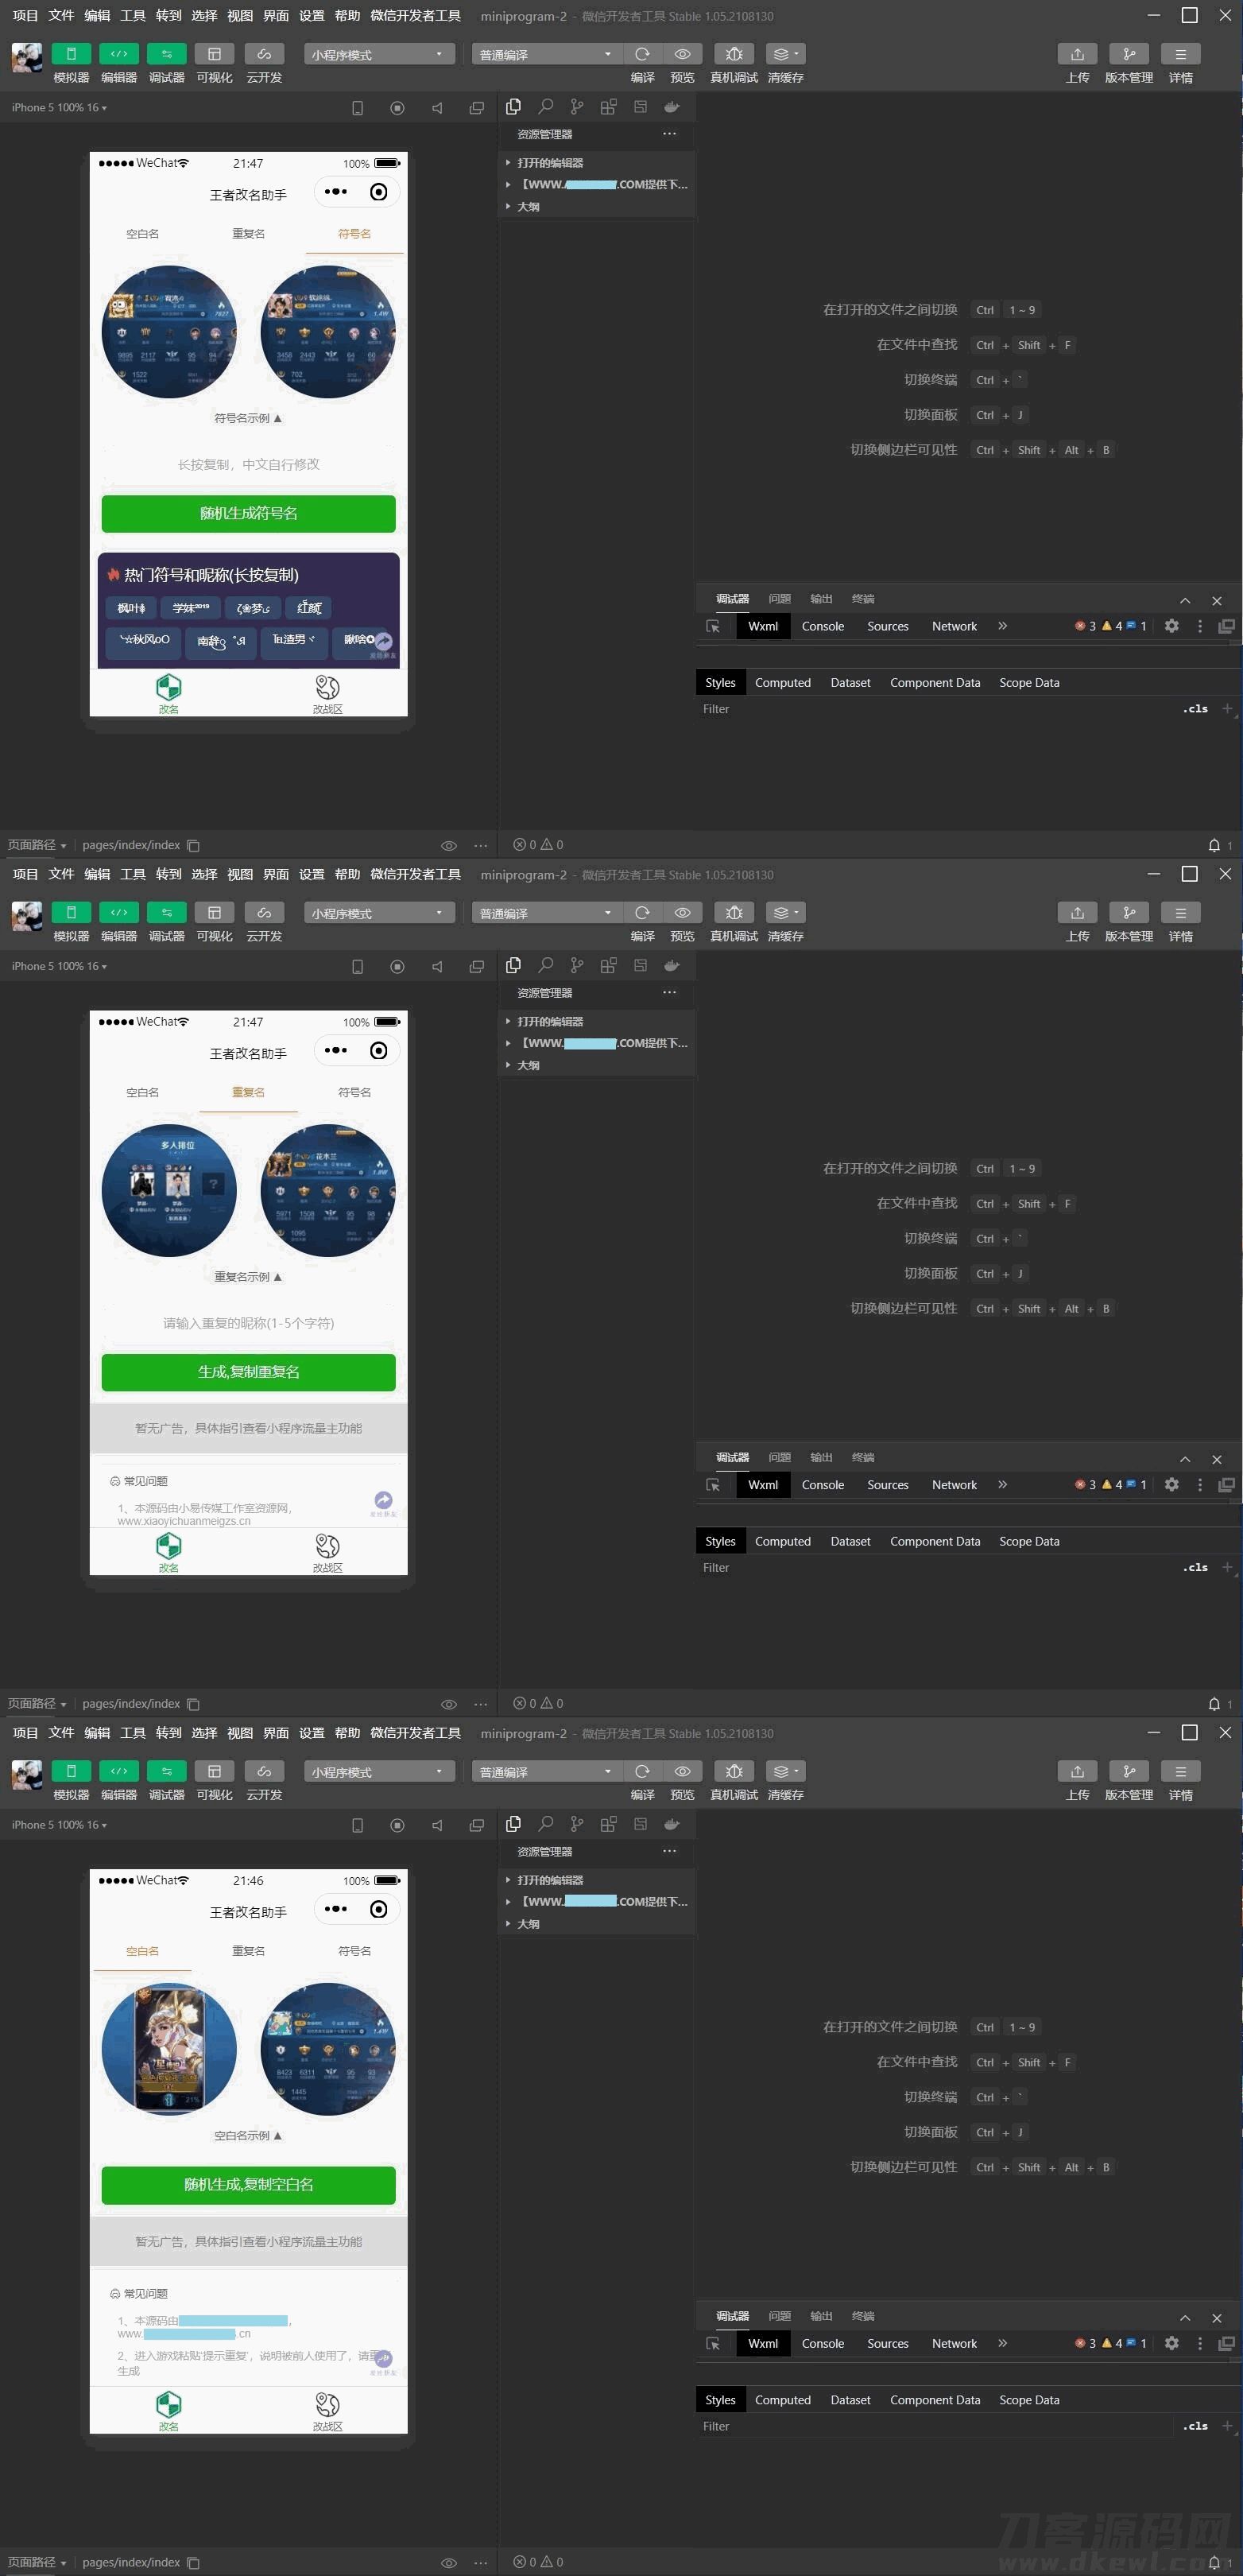Click the 请输入重复的昵称 input field
The height and width of the screenshot is (2576, 1243).
point(248,1323)
